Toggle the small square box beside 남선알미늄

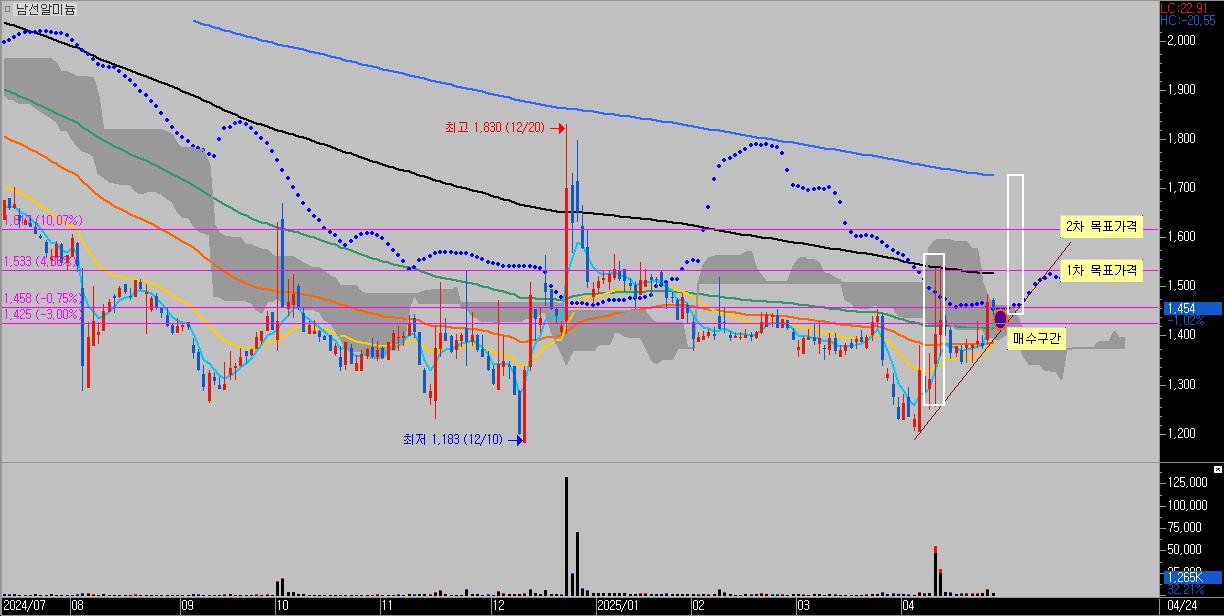[x=8, y=9]
